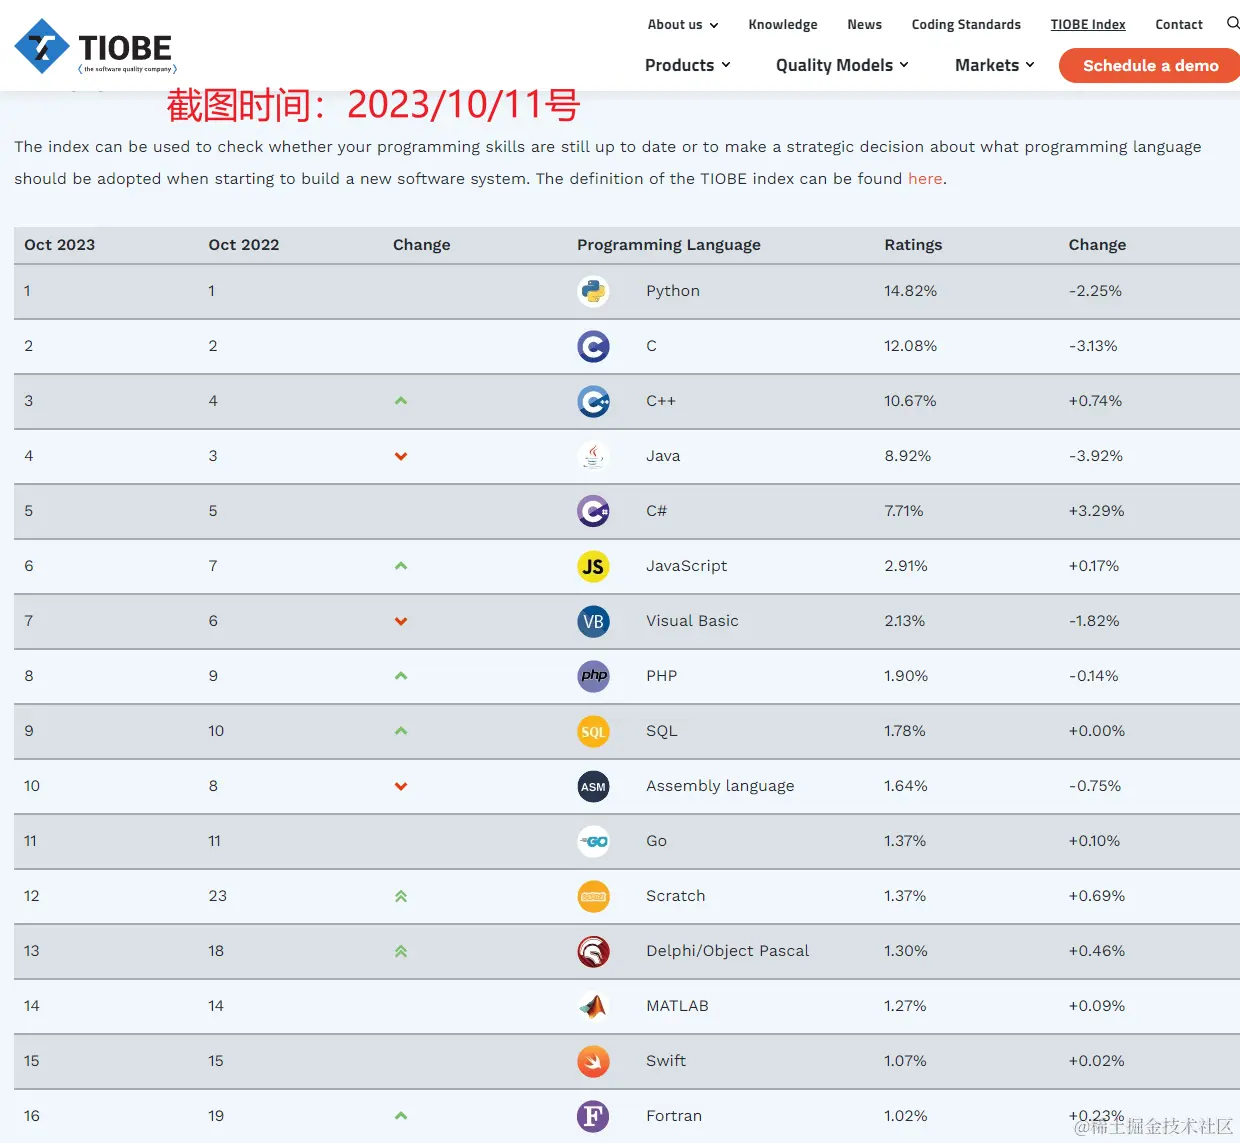Viewport: 1240px width, 1143px height.
Task: Click the Java language name
Action: [x=663, y=456]
